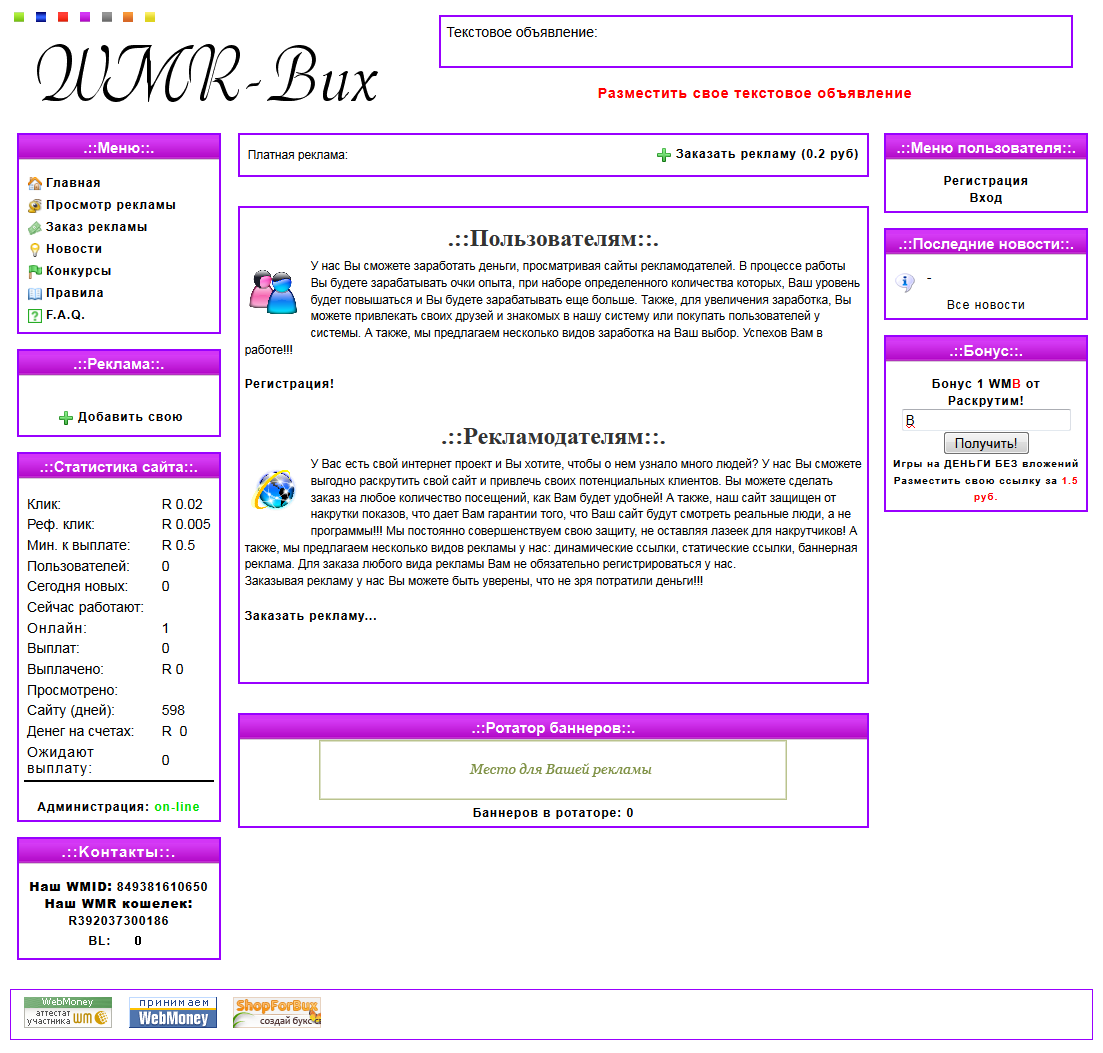Click the lightbulb icon beside Новости

(34, 249)
